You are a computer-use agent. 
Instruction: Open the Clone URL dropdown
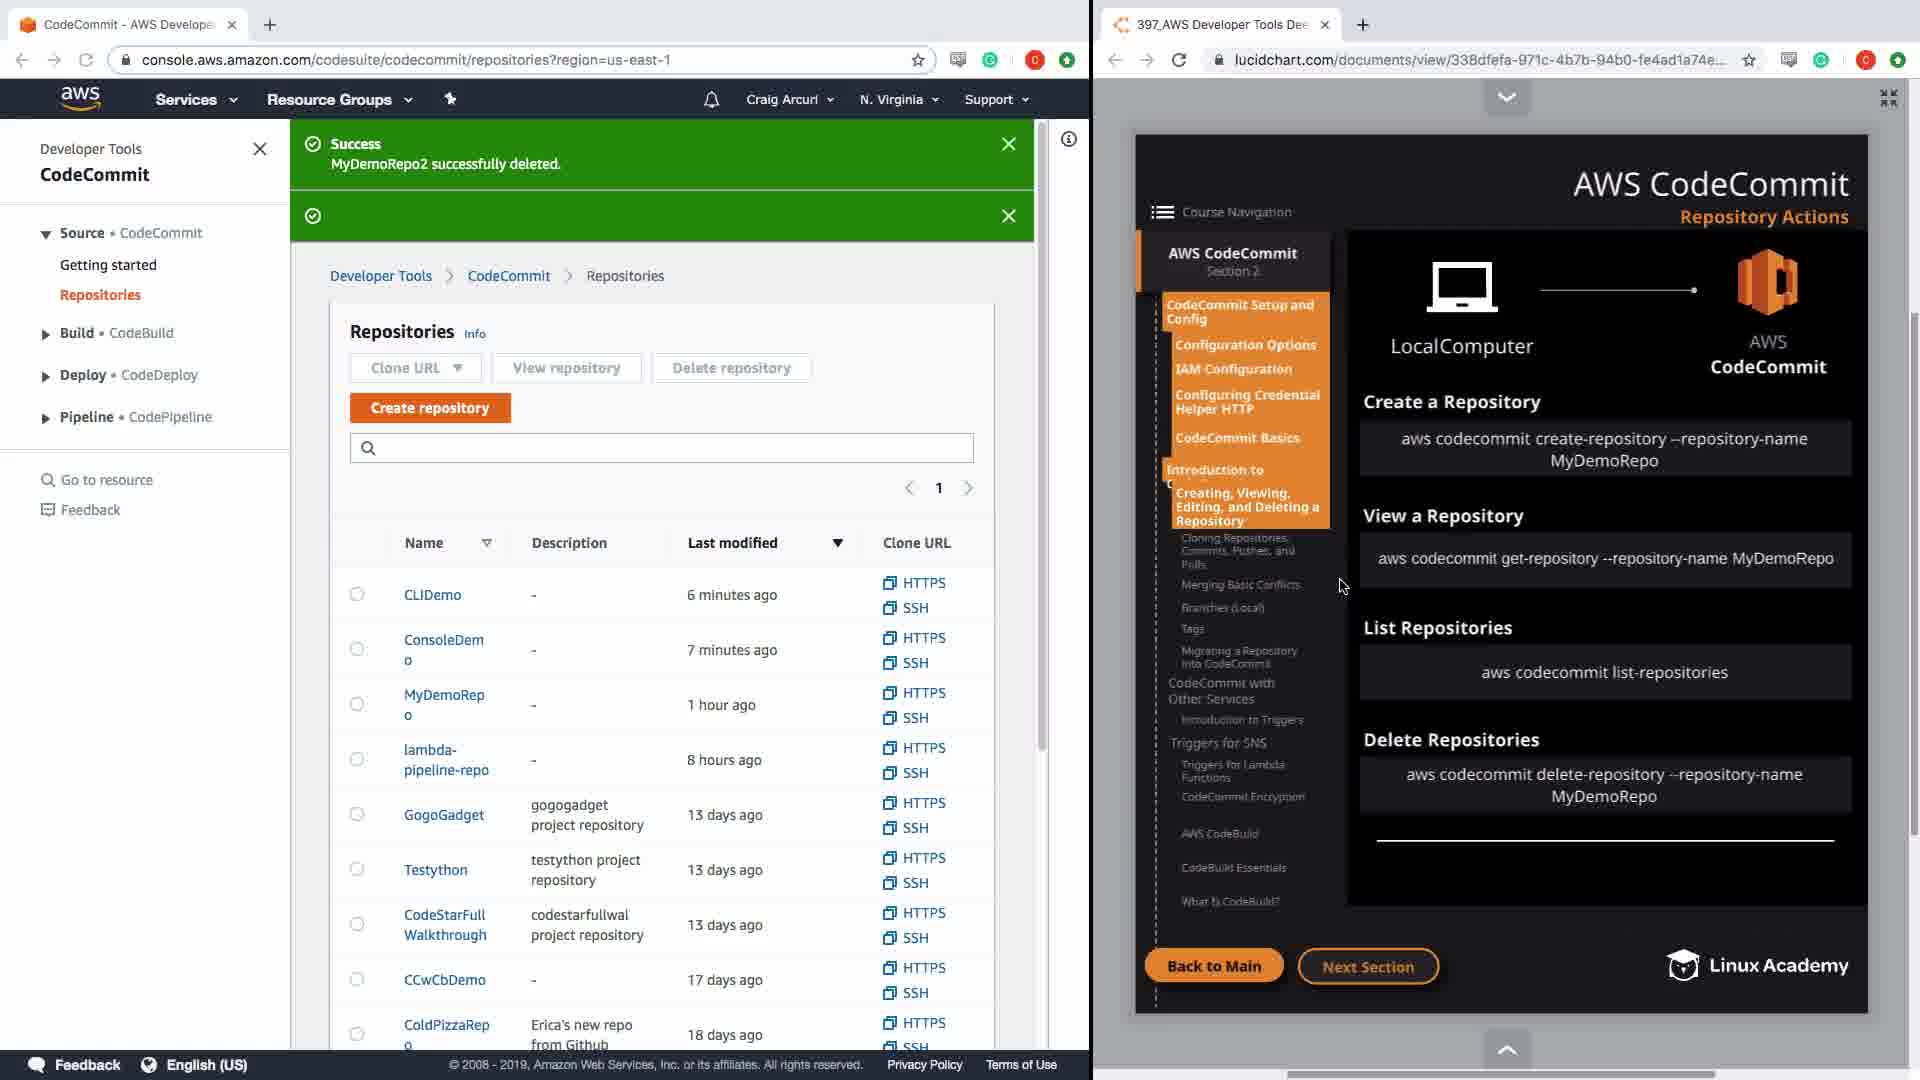click(416, 368)
